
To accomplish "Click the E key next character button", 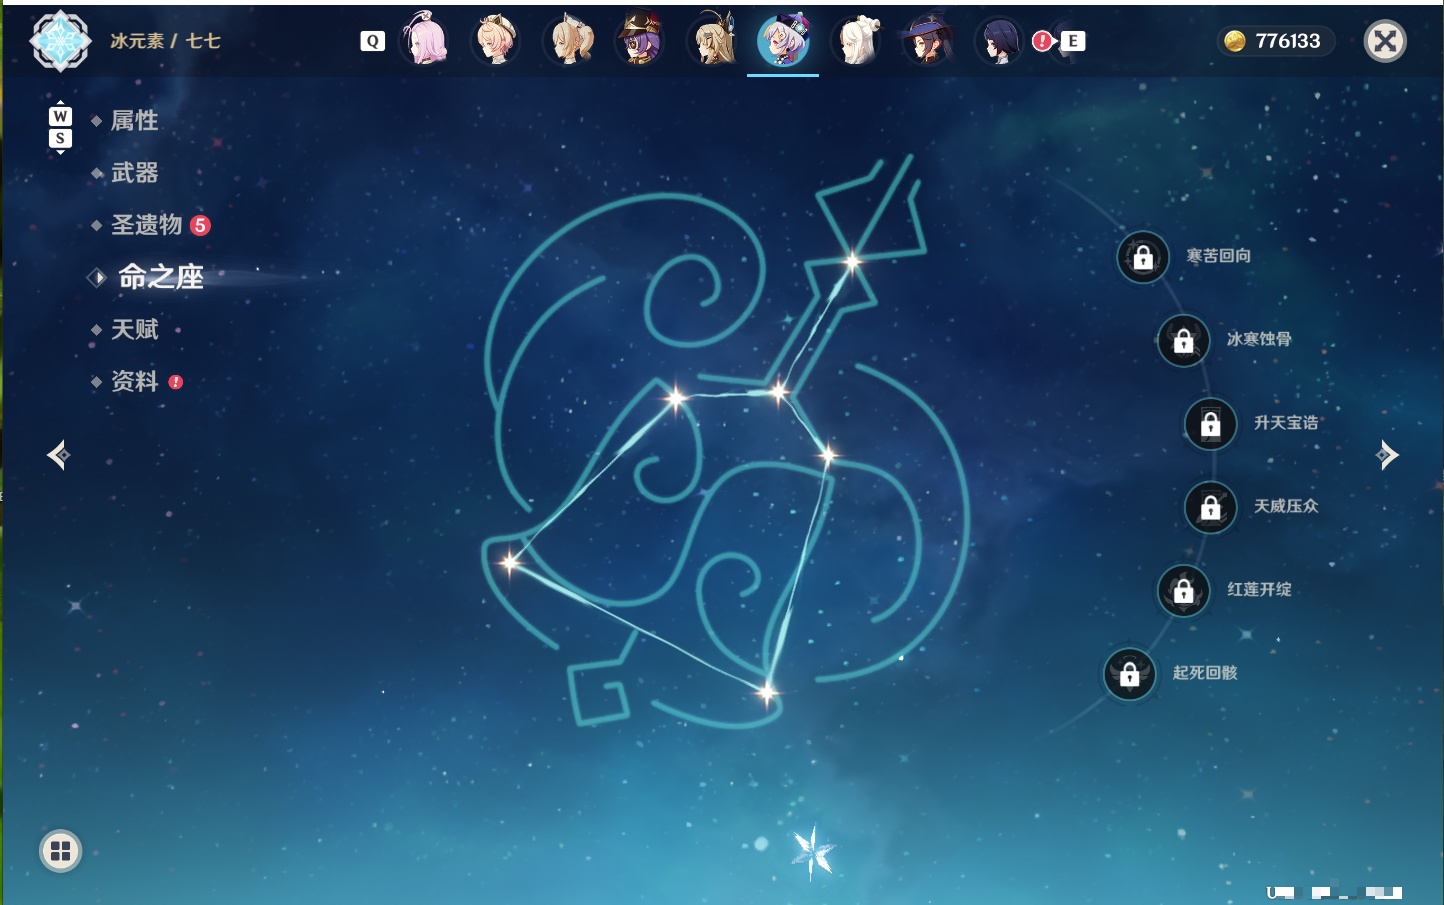I will 1072,41.
